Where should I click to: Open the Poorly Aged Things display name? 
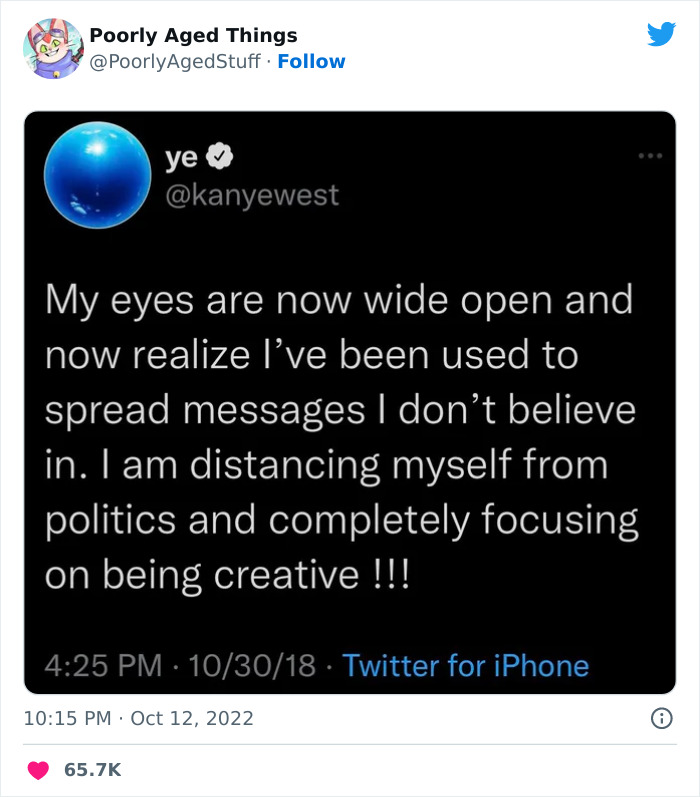point(193,36)
